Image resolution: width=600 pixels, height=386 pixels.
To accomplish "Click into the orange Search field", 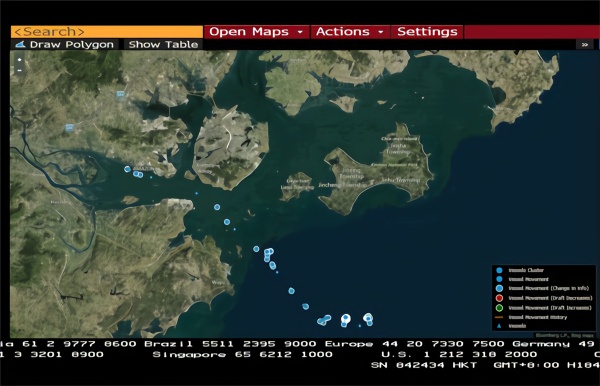I will click(107, 32).
